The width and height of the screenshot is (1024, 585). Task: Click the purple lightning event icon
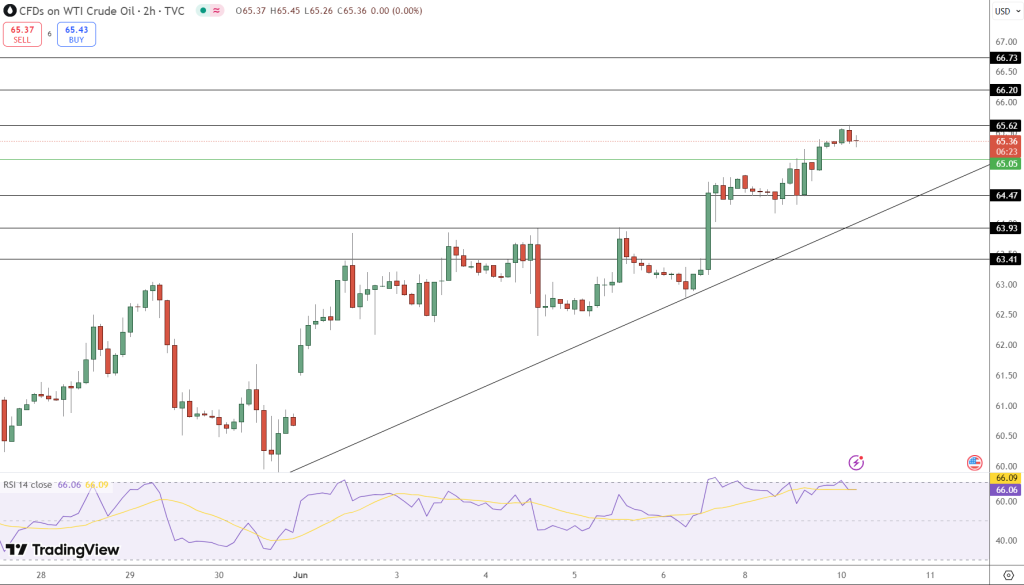[856, 463]
